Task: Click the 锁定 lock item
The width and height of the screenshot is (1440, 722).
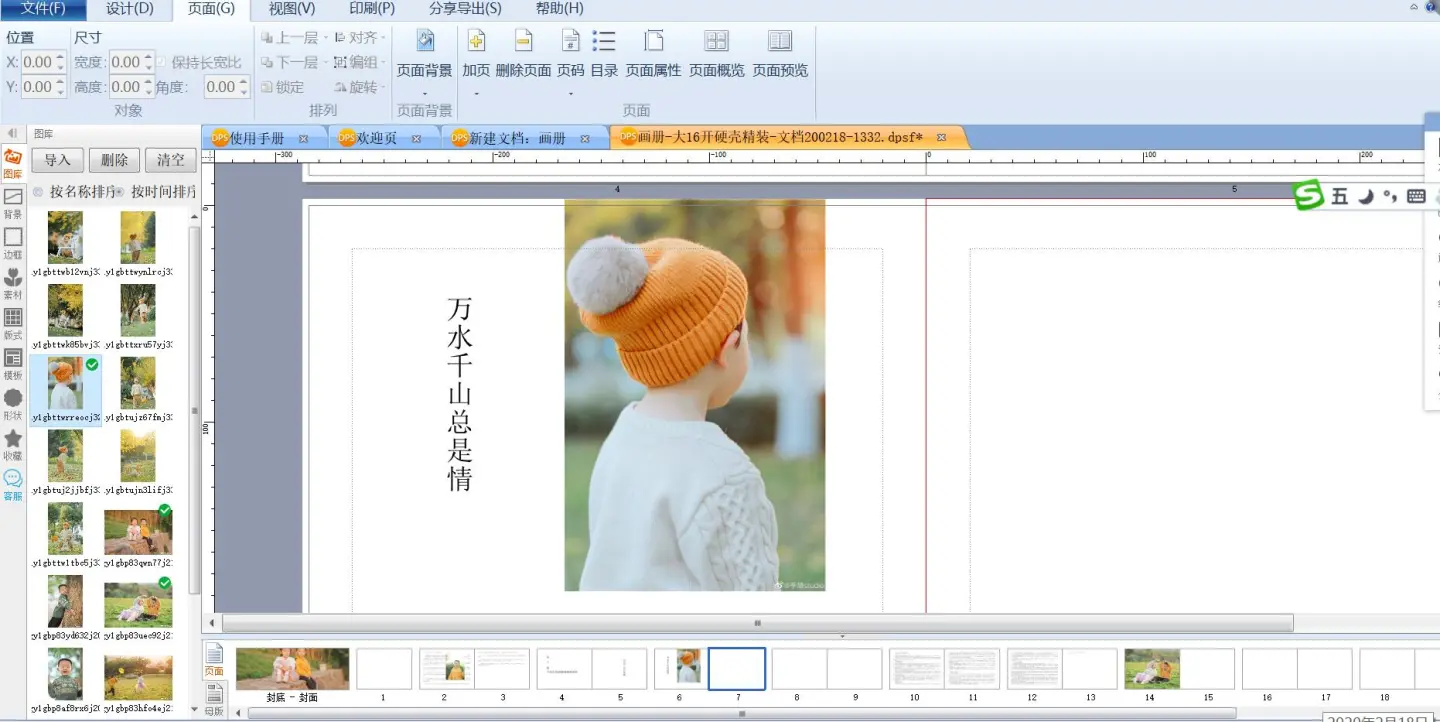Action: coord(282,87)
